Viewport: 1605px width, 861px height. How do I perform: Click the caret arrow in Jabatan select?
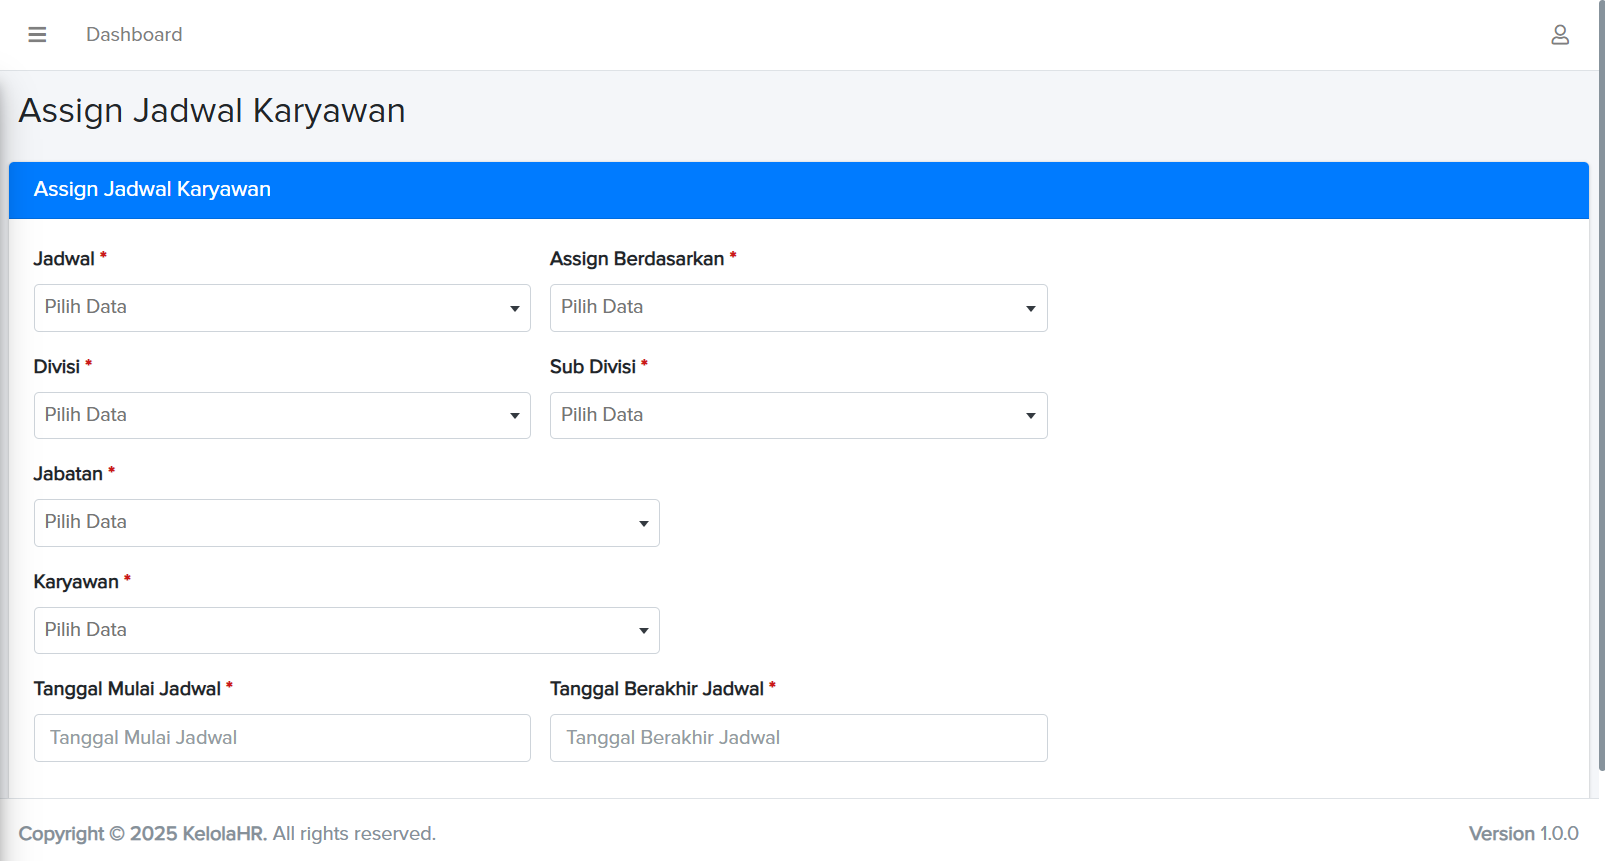(x=643, y=524)
